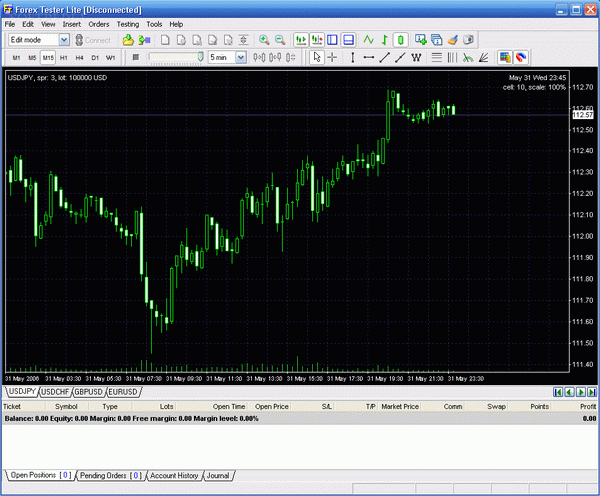Open the View menu
600x496 pixels.
pos(48,24)
